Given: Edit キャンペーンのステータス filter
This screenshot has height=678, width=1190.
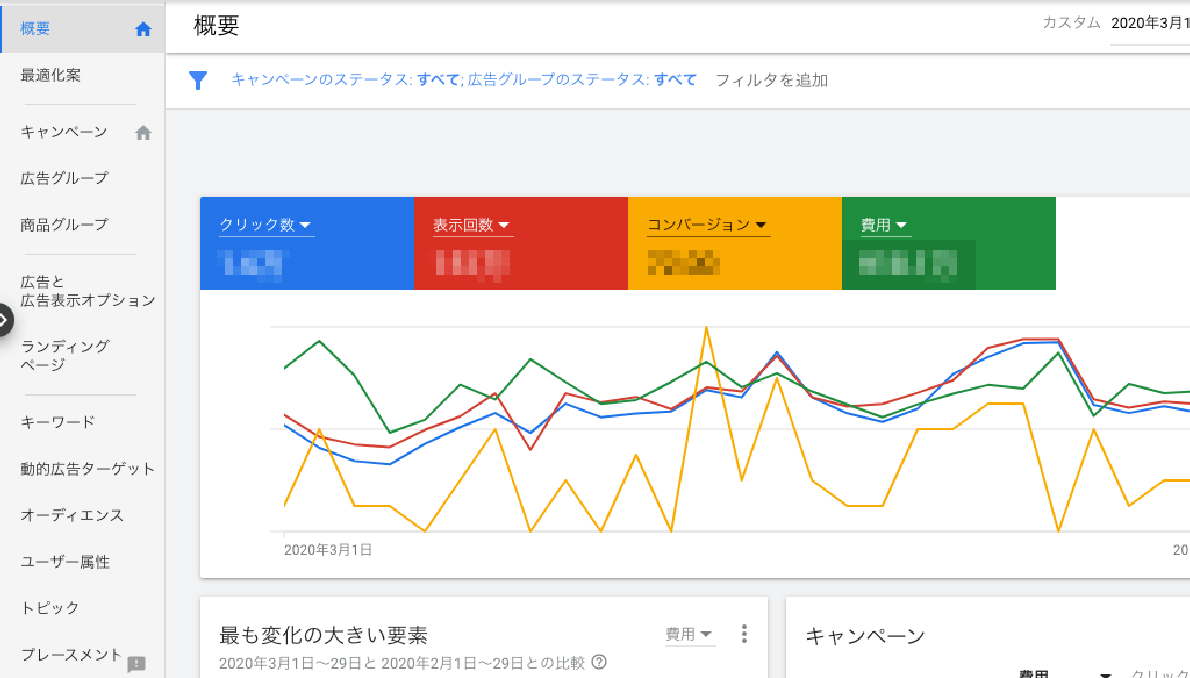Looking at the screenshot, I should (345, 80).
